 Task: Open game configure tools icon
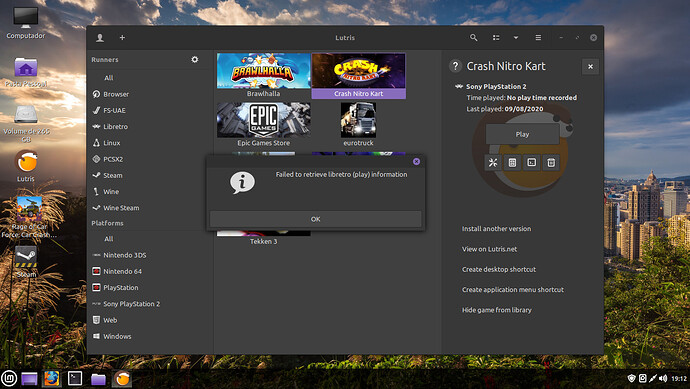[493, 163]
